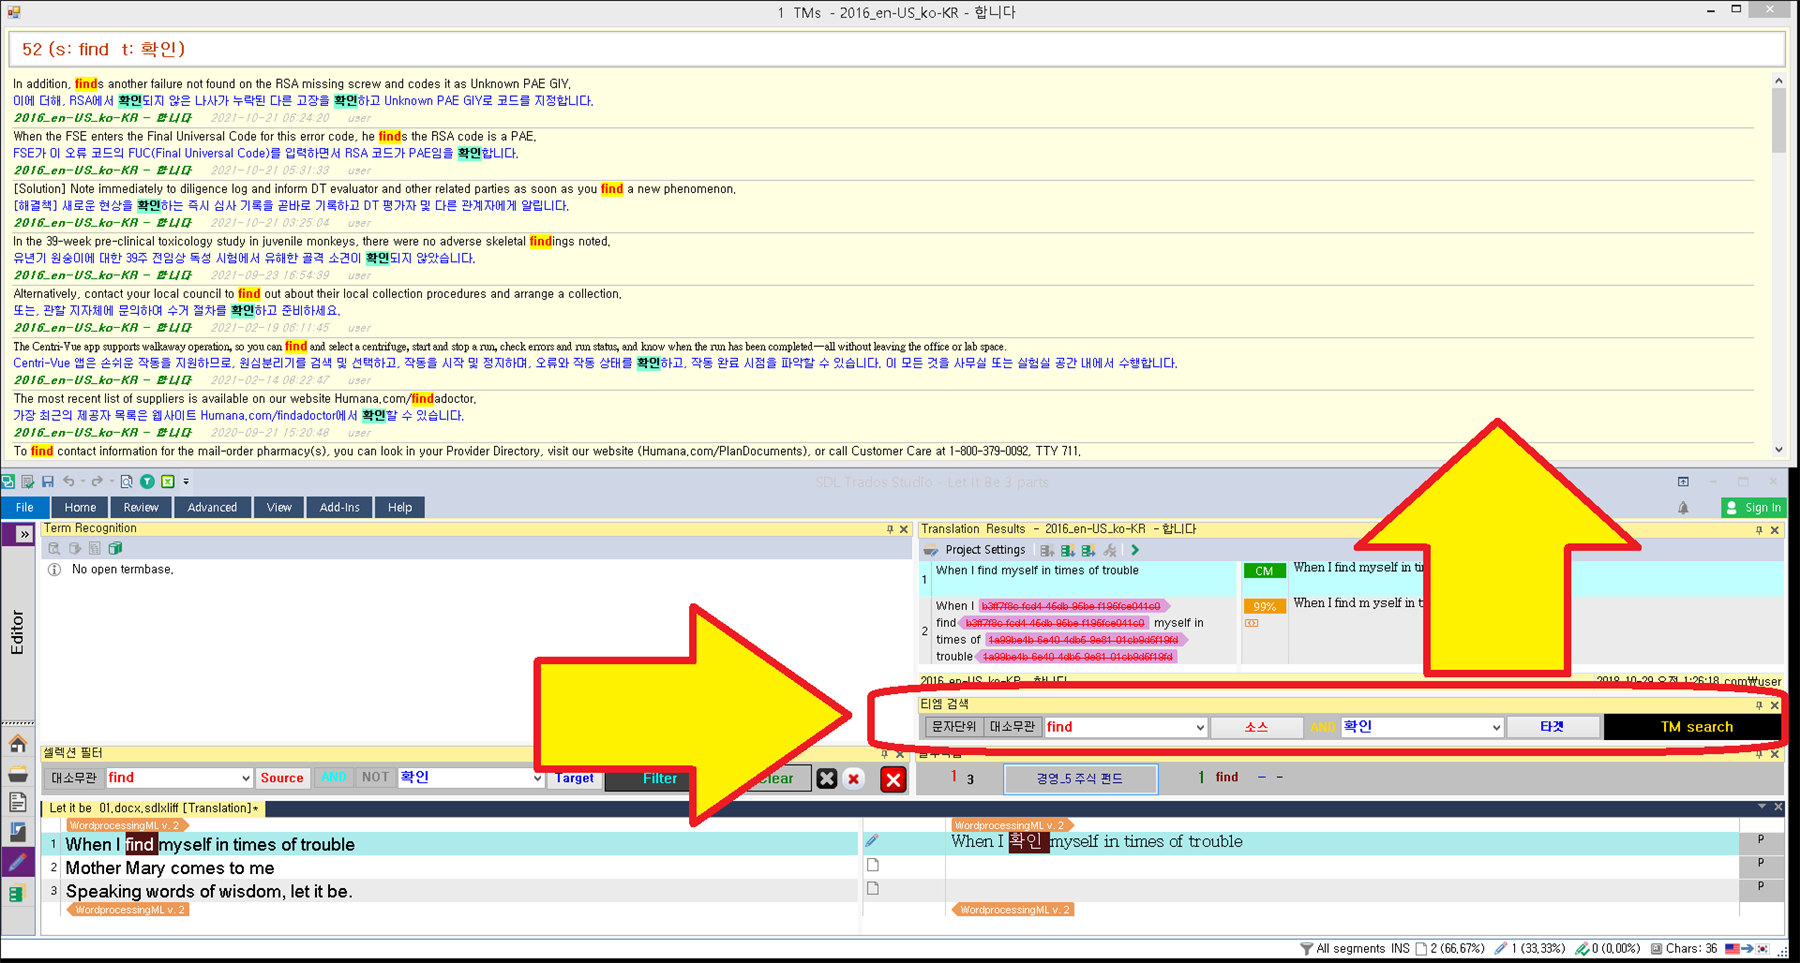This screenshot has height=963, width=1800.
Task: Open the View ribbon tab
Action: click(x=279, y=507)
